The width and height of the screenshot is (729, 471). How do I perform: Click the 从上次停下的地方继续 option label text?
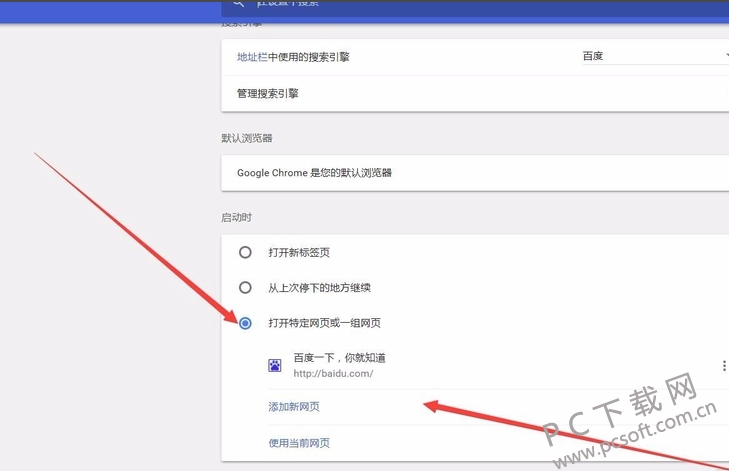pos(319,288)
